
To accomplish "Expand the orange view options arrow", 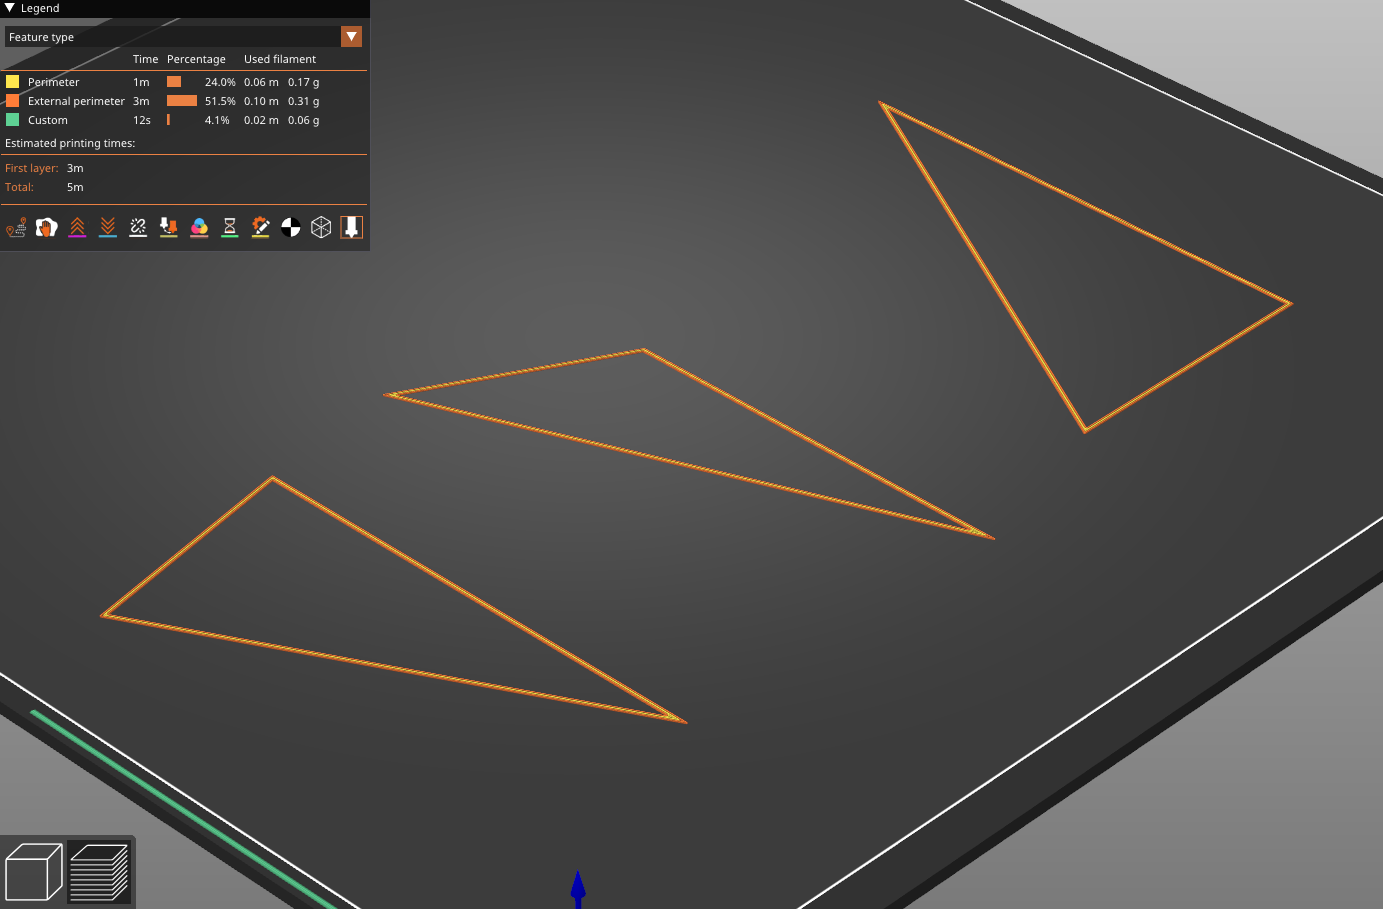I will point(351,36).
